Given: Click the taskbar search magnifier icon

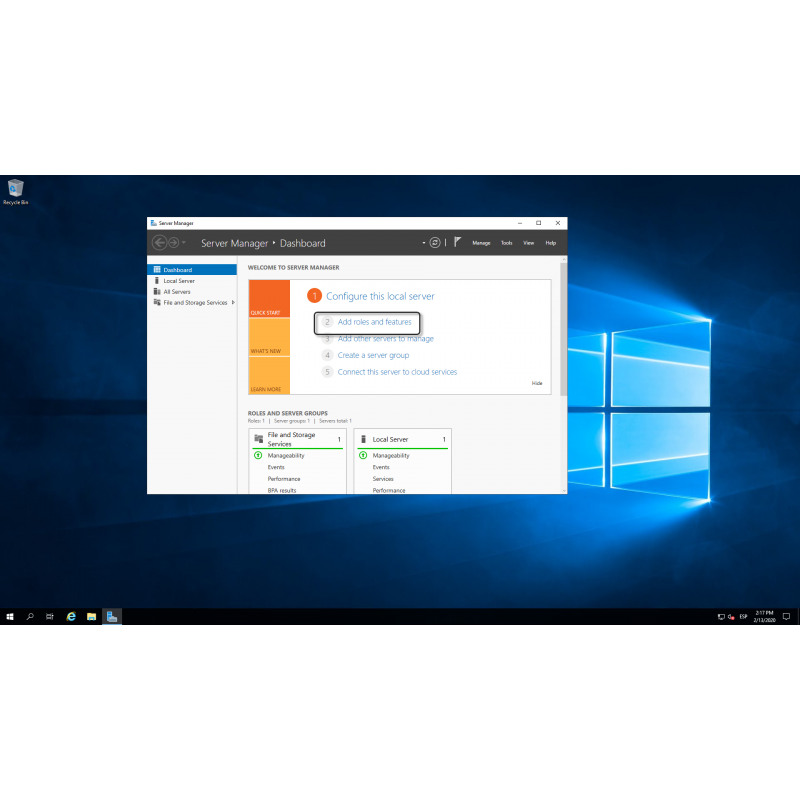Looking at the screenshot, I should coord(30,617).
